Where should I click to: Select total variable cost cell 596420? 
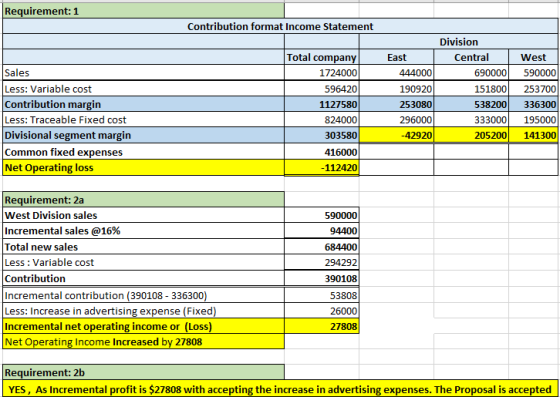tap(322, 89)
